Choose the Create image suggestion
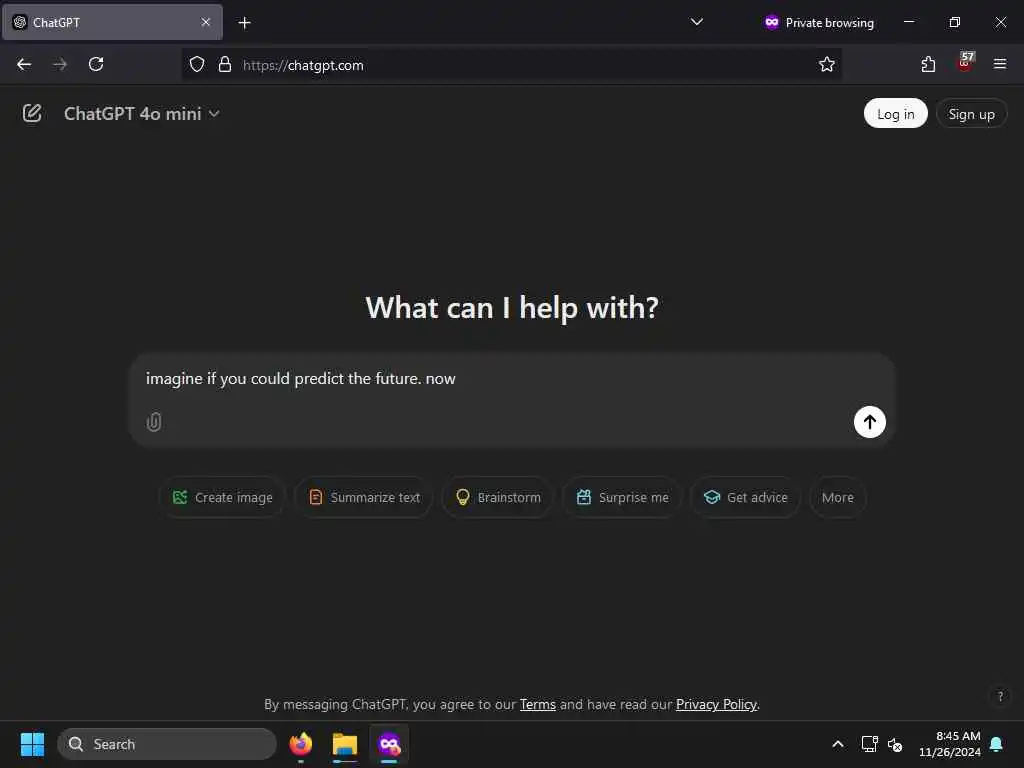Viewport: 1024px width, 768px height. point(222,498)
